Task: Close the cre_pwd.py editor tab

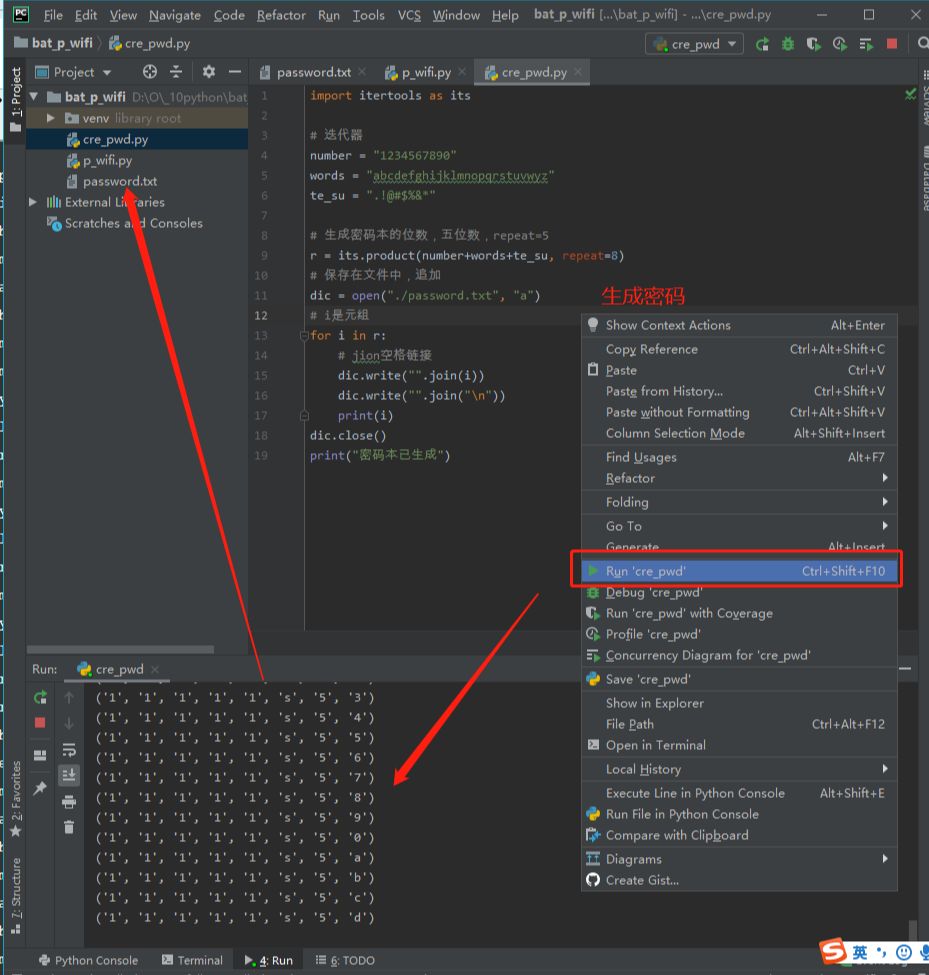Action: (x=578, y=72)
